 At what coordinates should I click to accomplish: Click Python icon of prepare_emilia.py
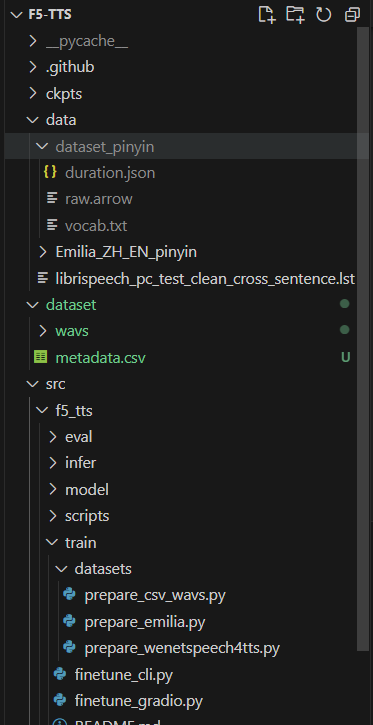pyautogui.click(x=69, y=621)
